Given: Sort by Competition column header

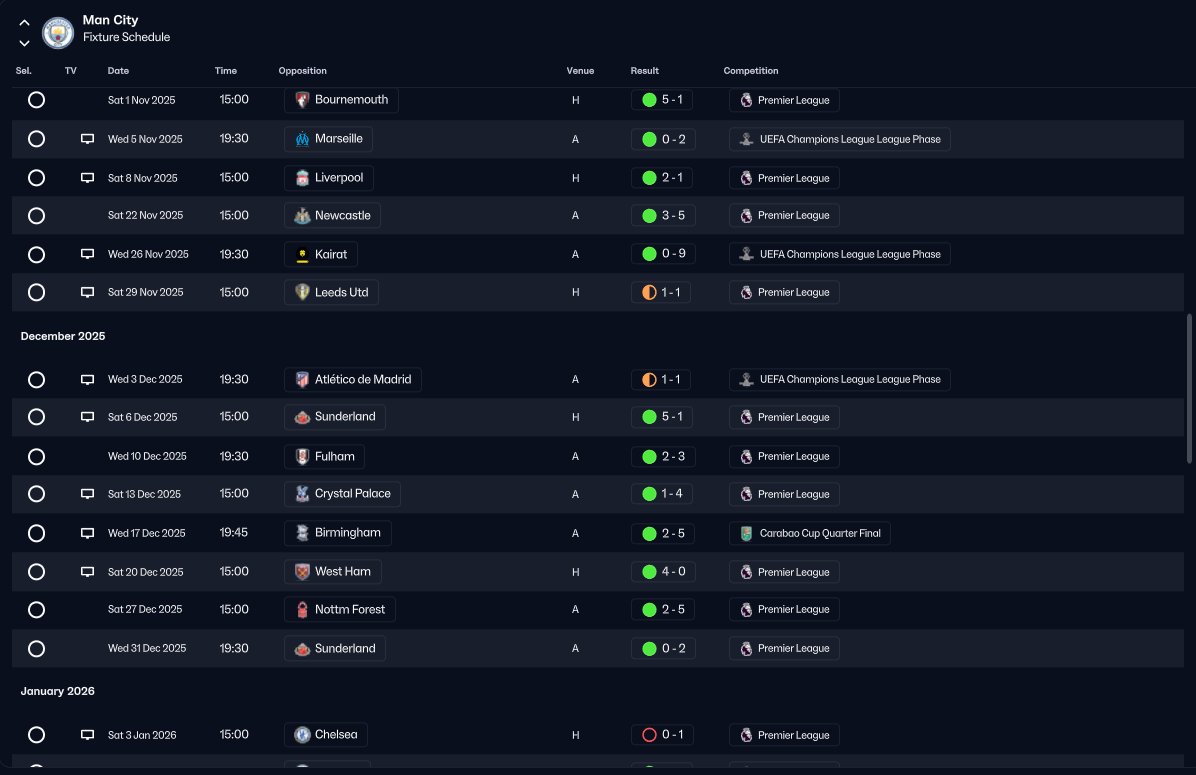Looking at the screenshot, I should coord(751,71).
